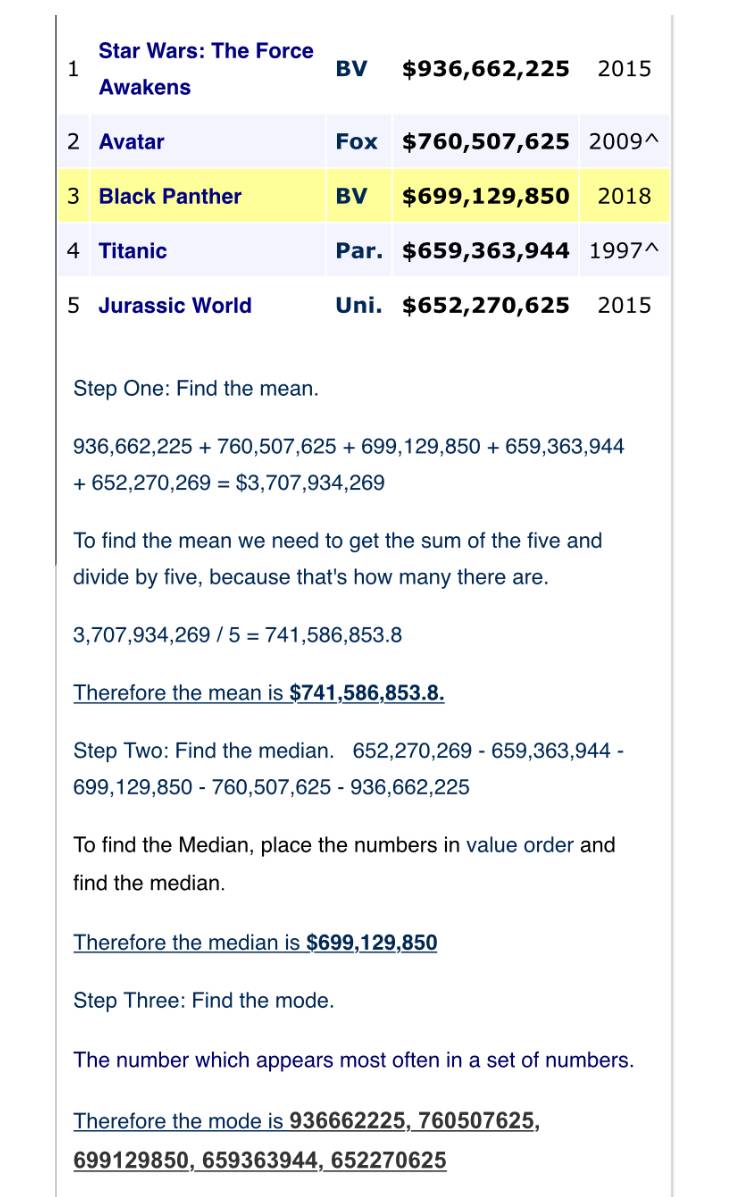Click the BV studio link for Black Panther
750x1197 pixels.
(351, 196)
